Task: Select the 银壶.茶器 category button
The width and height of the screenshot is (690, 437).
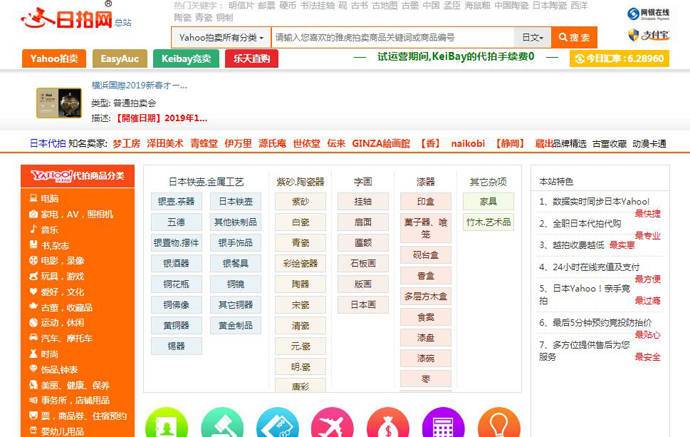Action: [x=176, y=202]
